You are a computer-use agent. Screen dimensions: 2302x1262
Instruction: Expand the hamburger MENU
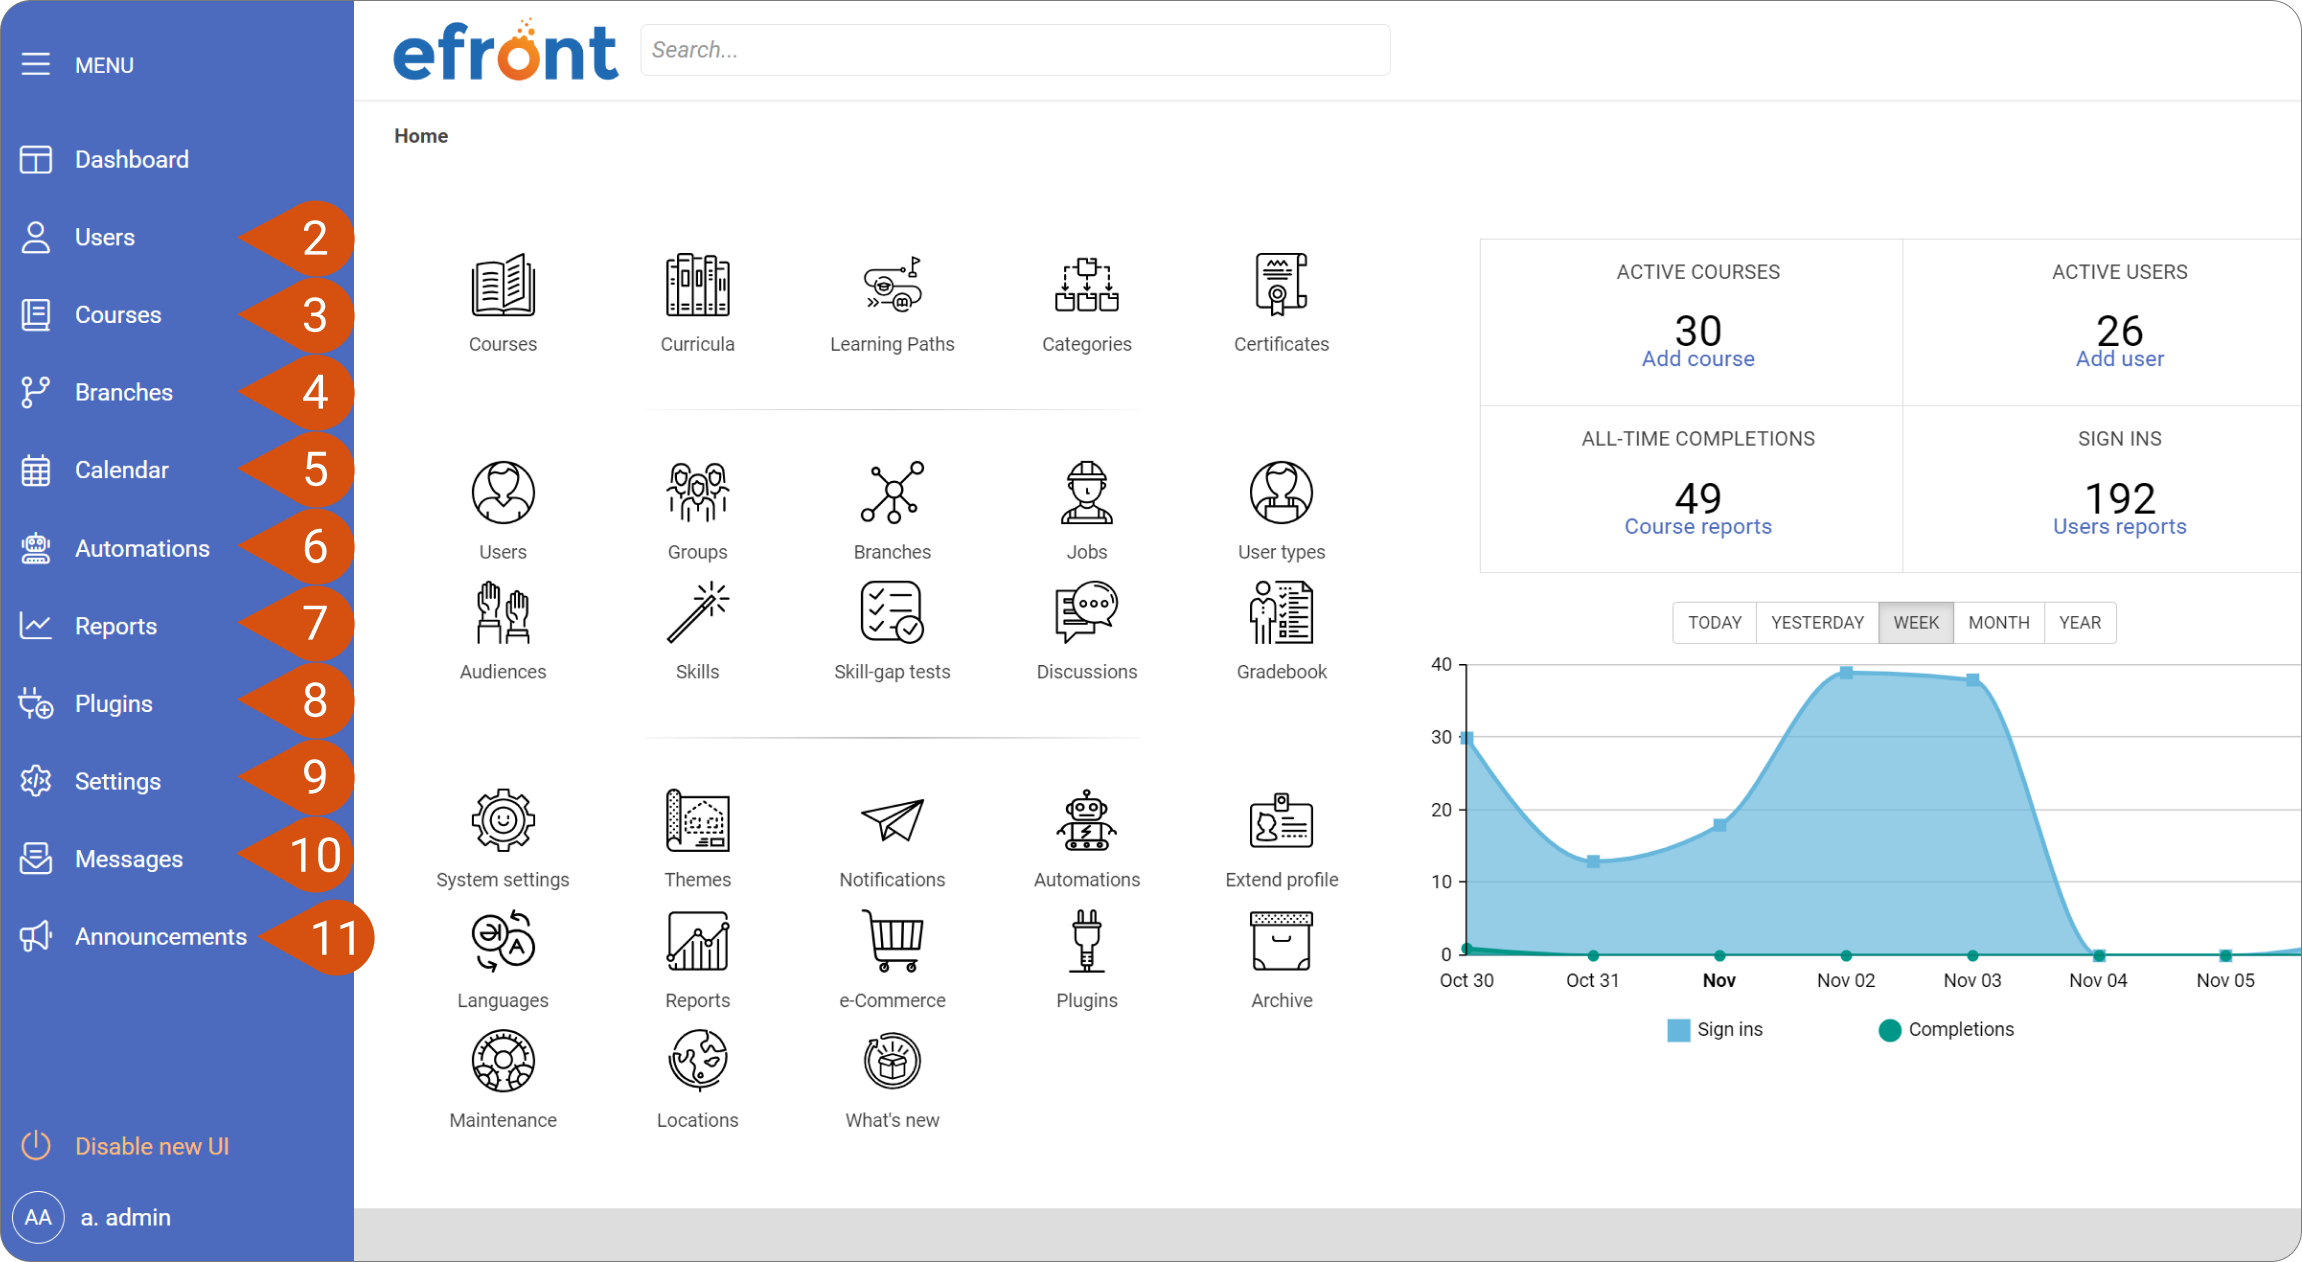pos(36,64)
